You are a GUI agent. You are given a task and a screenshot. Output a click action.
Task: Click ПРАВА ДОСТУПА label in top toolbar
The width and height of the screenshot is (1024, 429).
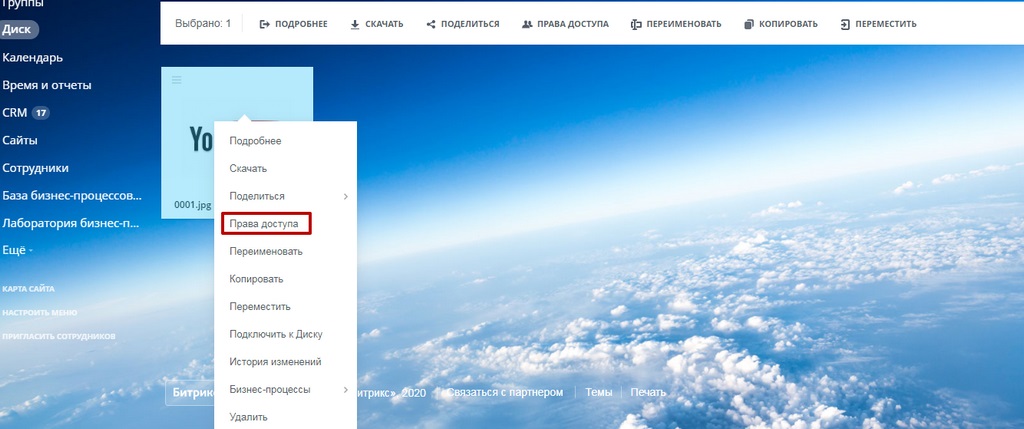point(573,24)
